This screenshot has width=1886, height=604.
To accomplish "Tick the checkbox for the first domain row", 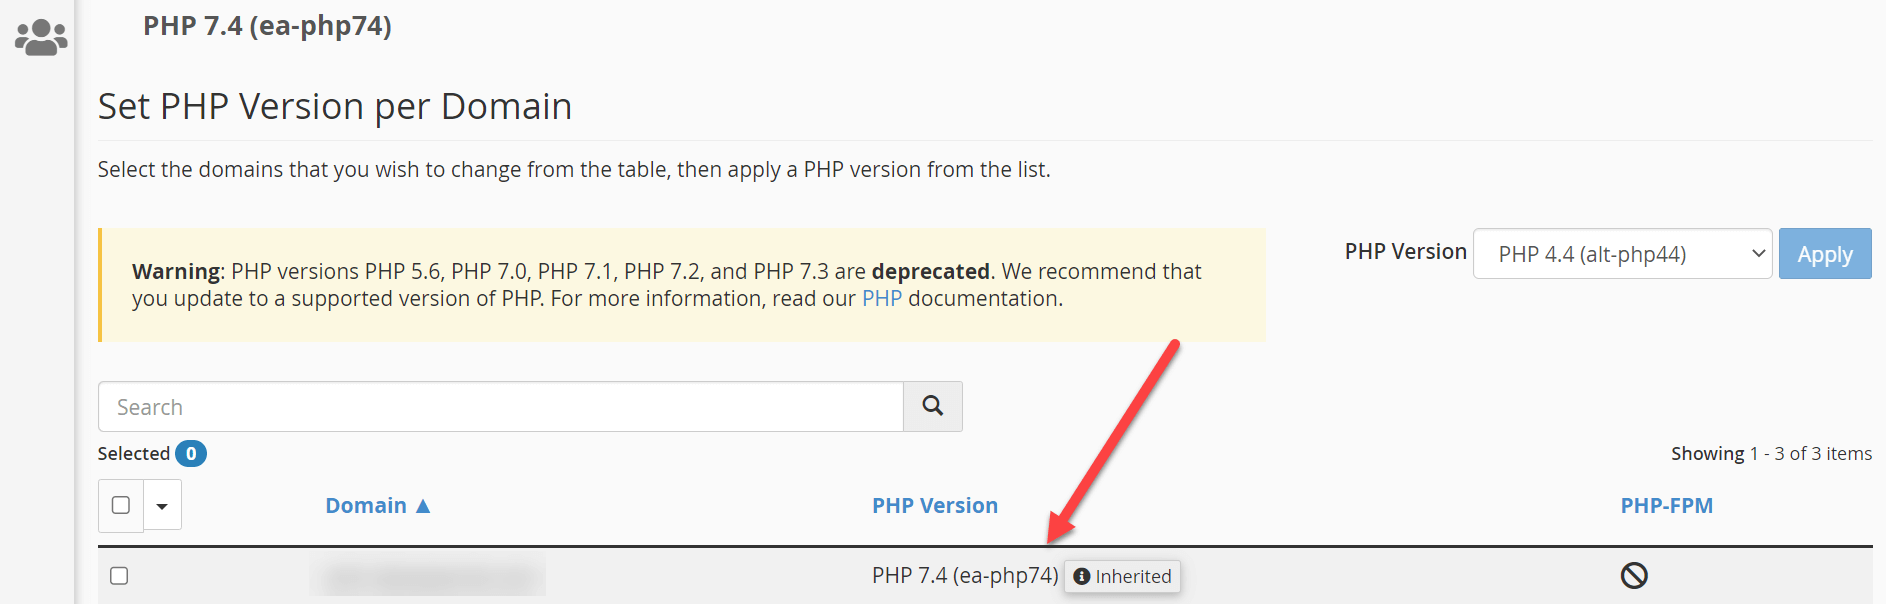I will tap(119, 576).
